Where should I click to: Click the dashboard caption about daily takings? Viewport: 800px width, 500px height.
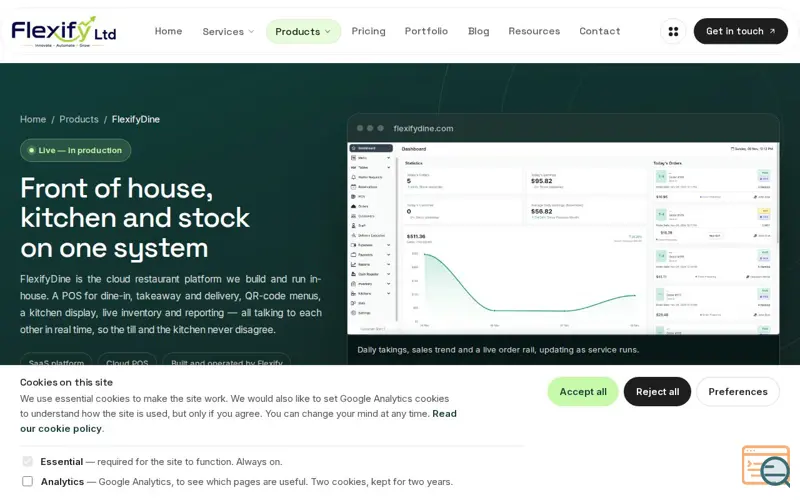point(498,350)
